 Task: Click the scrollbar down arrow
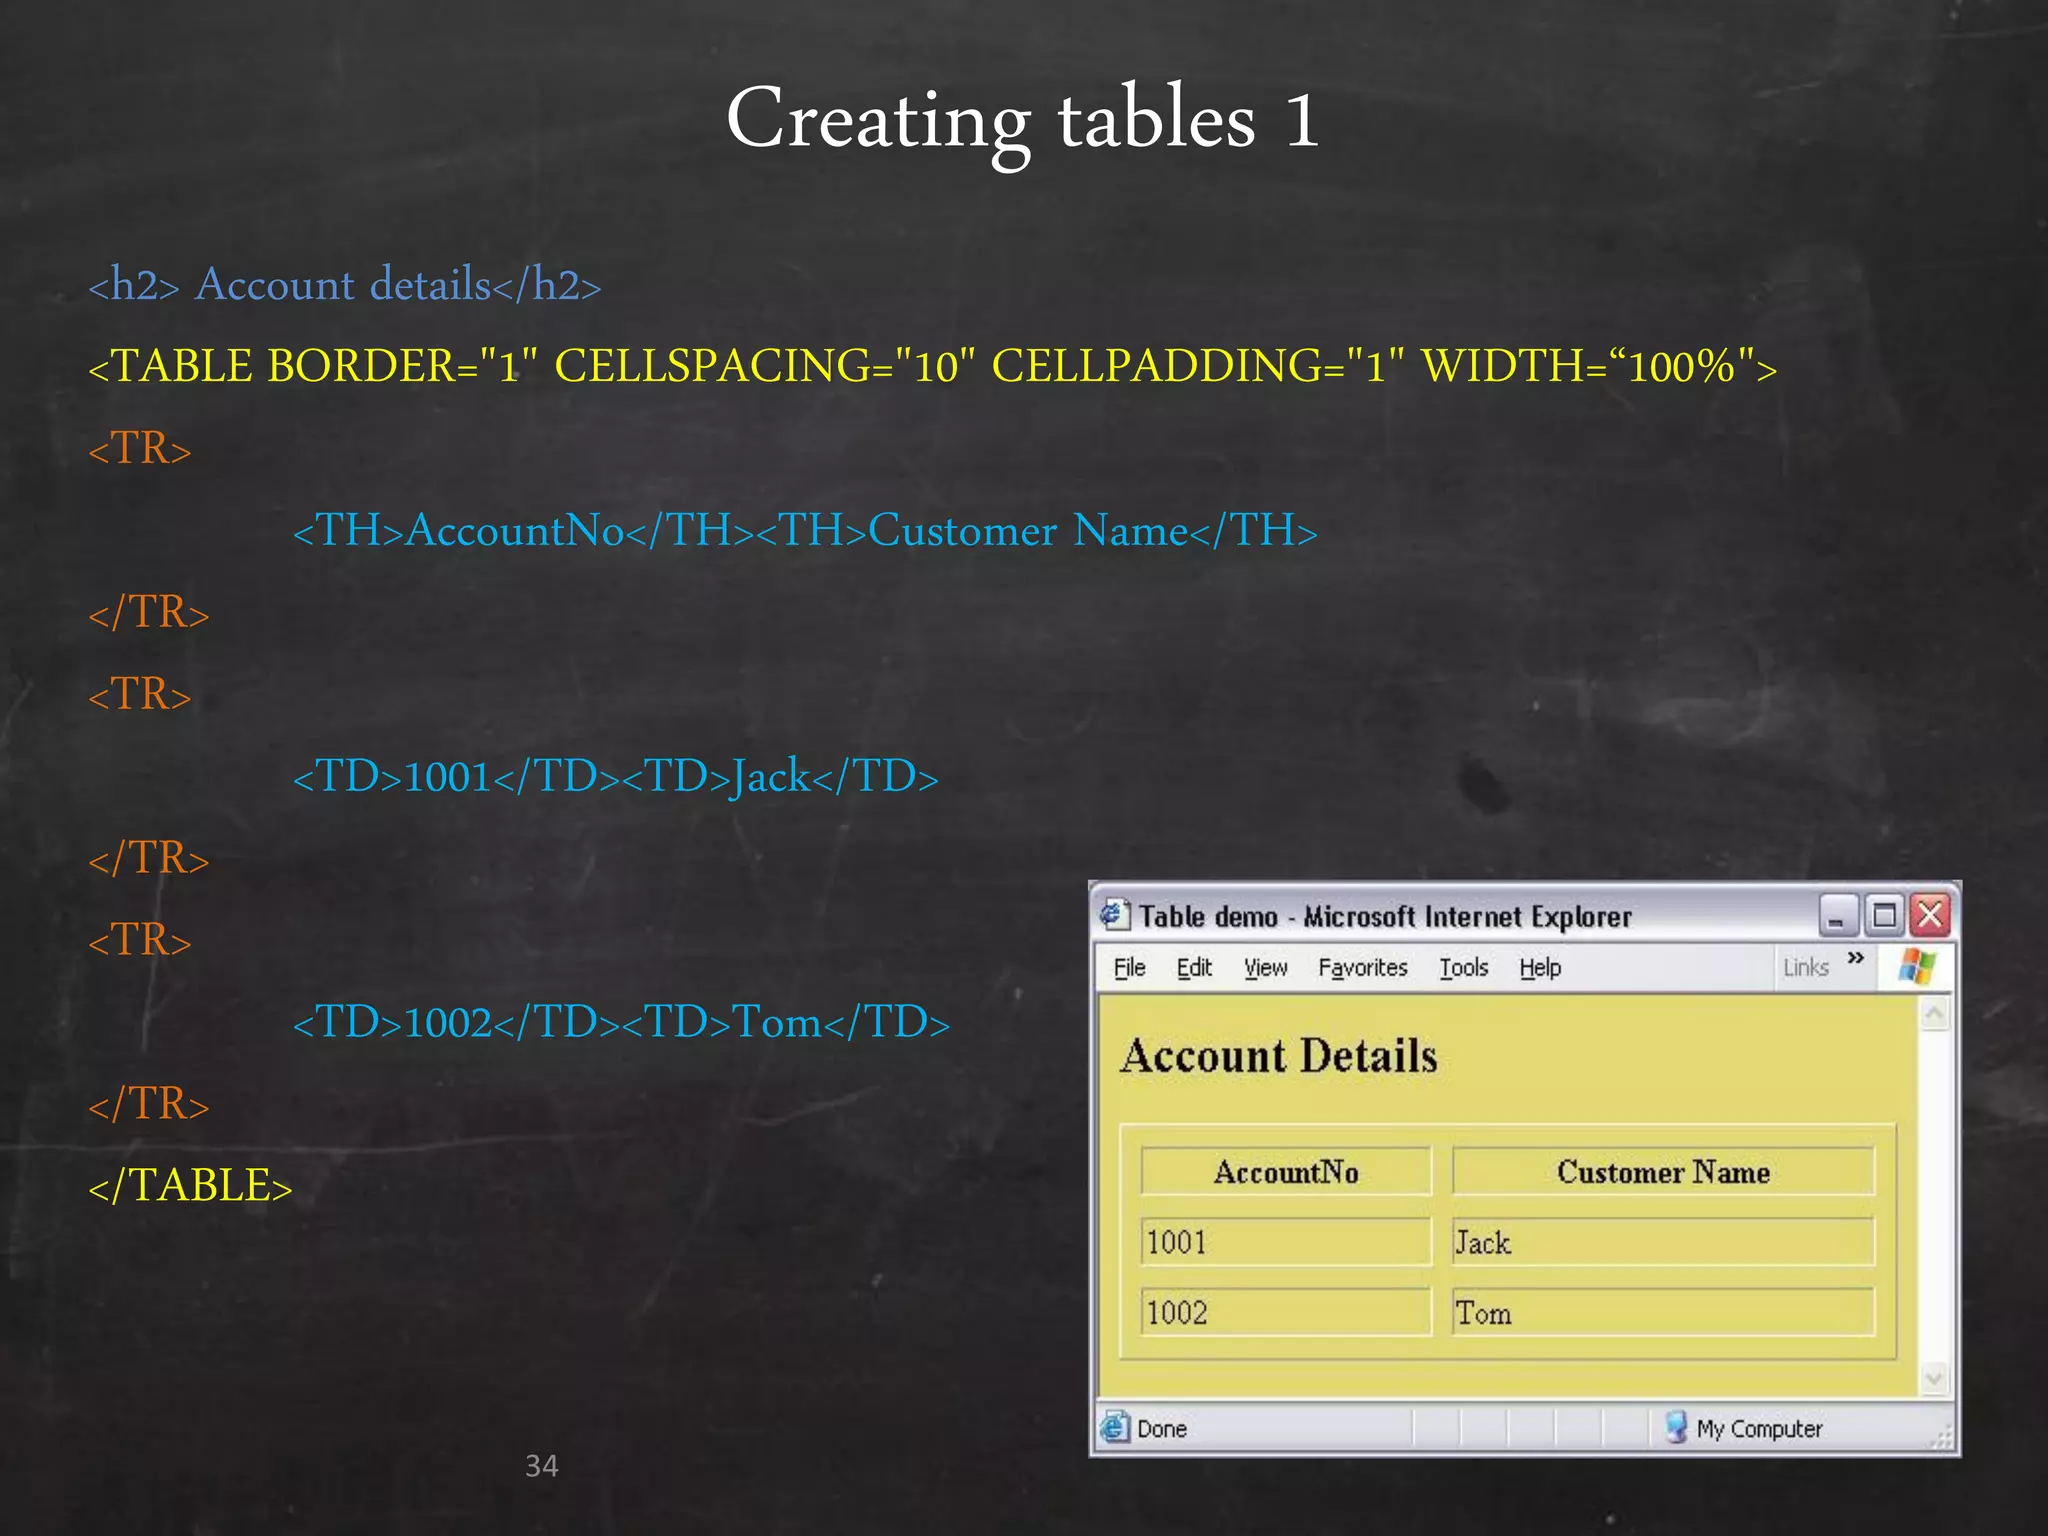[1934, 1378]
